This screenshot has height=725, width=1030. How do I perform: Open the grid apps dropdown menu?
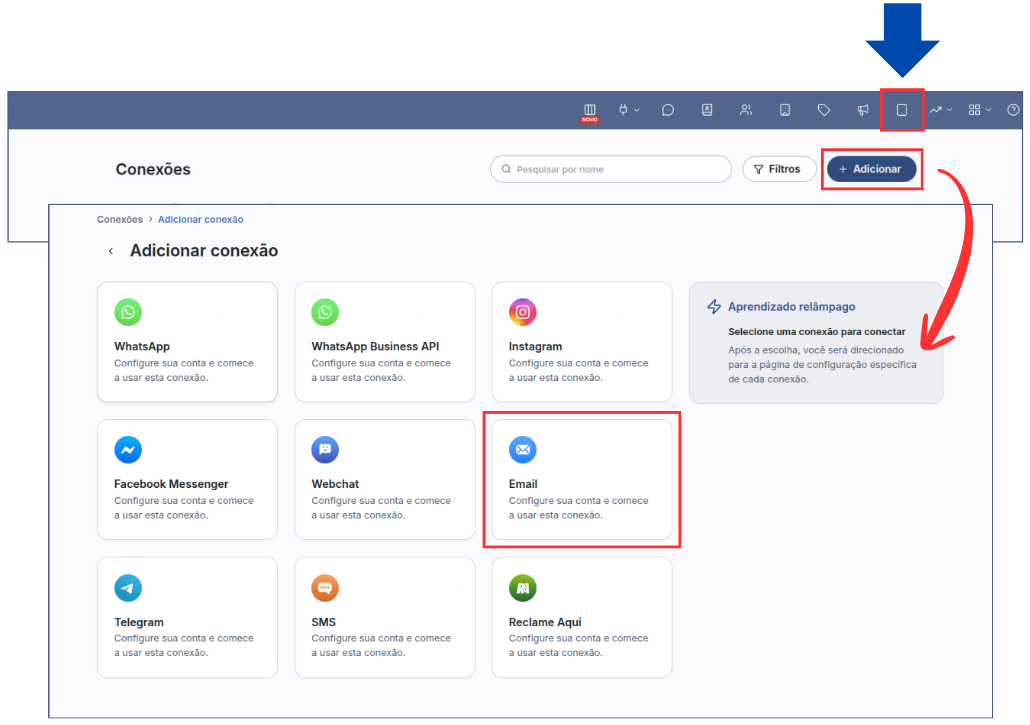coord(979,110)
